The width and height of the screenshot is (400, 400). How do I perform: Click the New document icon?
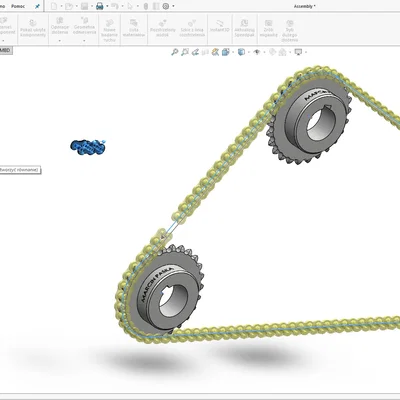54,6
